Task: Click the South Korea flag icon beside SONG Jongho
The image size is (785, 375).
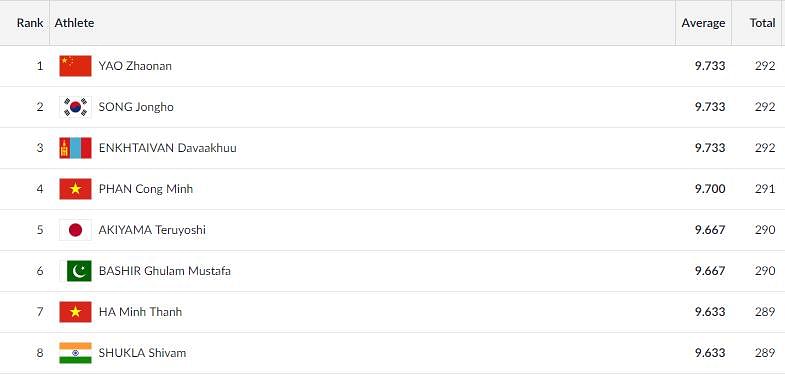Action: click(x=76, y=107)
